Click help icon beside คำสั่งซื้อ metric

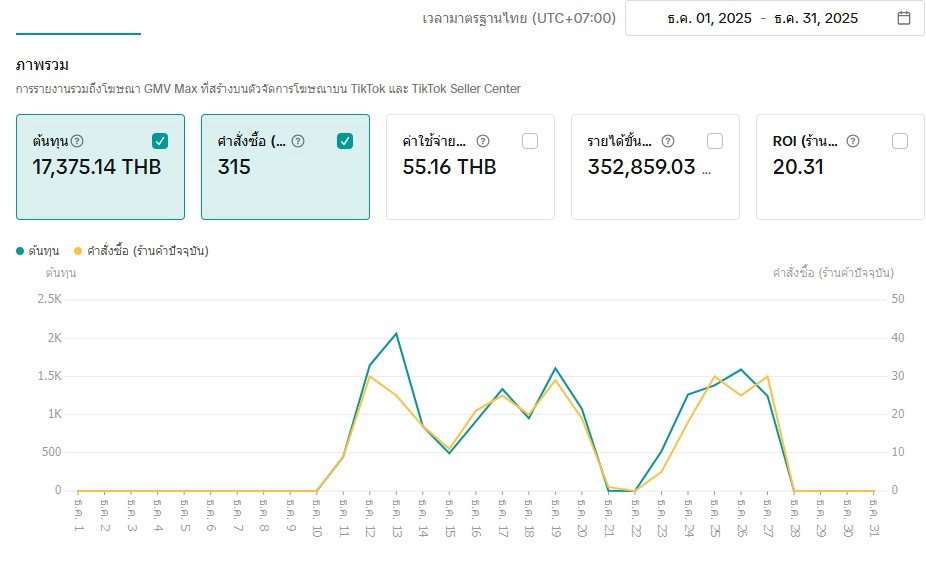click(x=298, y=141)
